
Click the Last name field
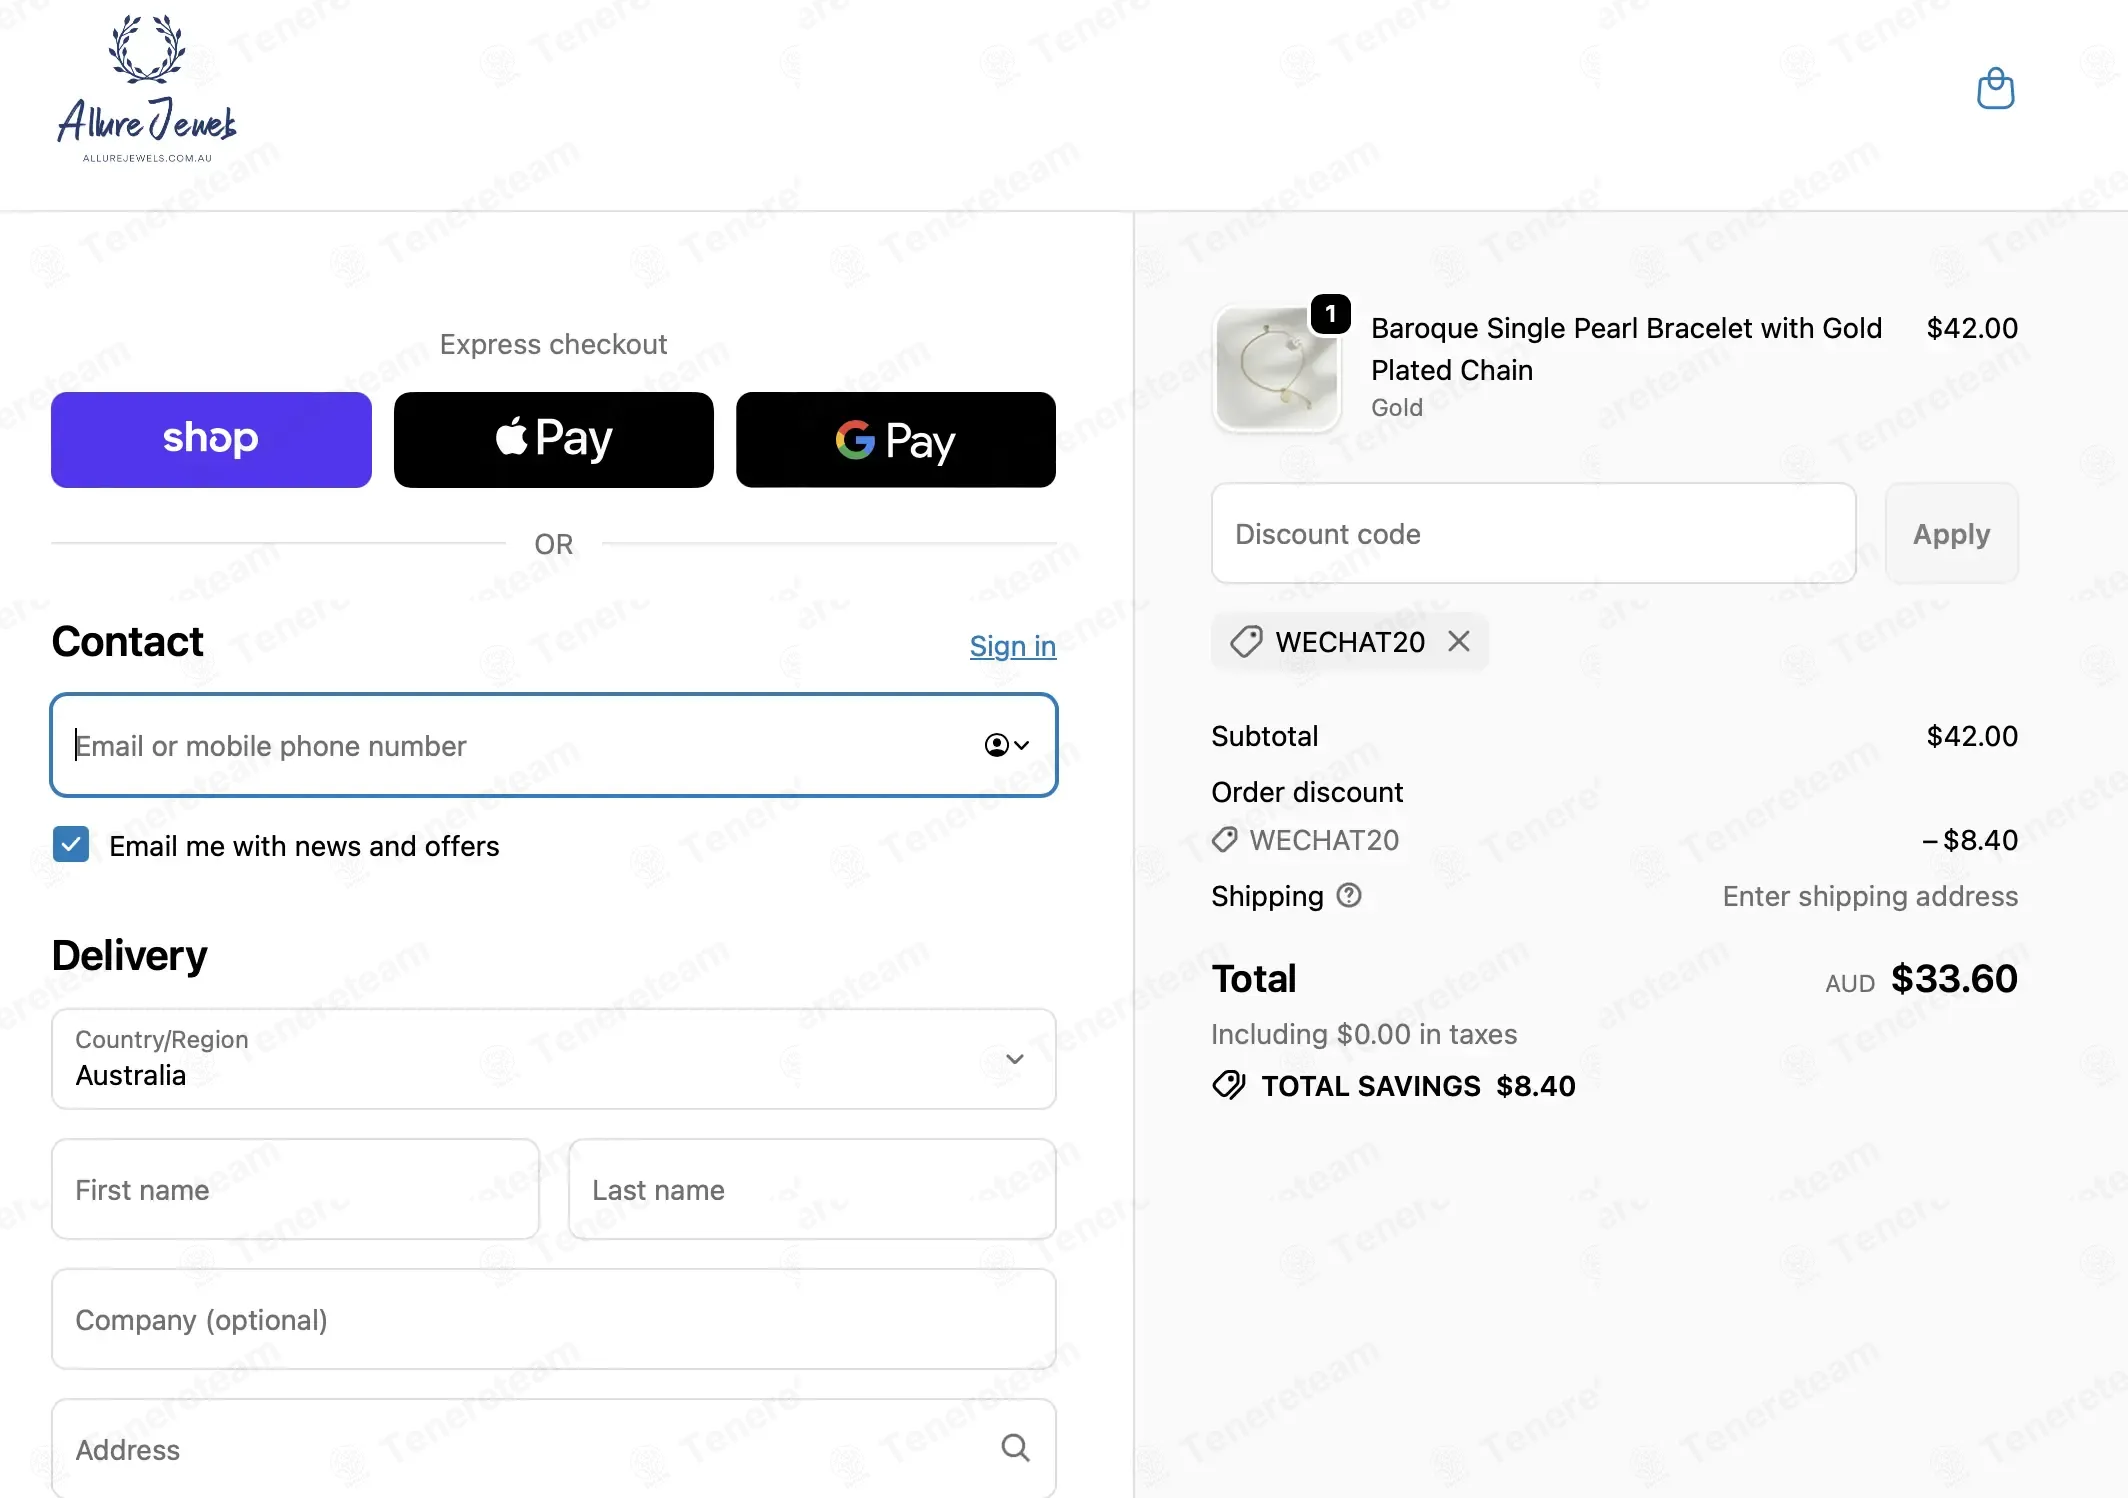point(812,1189)
